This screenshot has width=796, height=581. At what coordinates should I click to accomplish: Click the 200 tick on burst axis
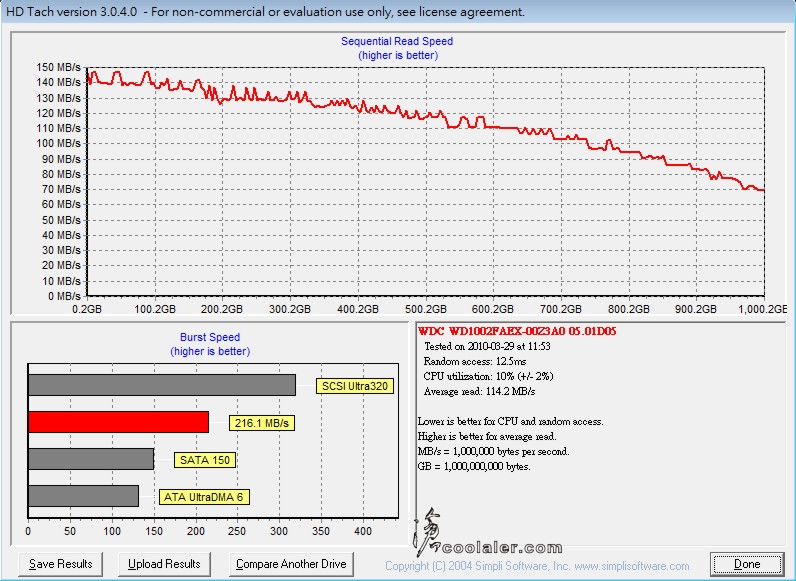point(195,531)
